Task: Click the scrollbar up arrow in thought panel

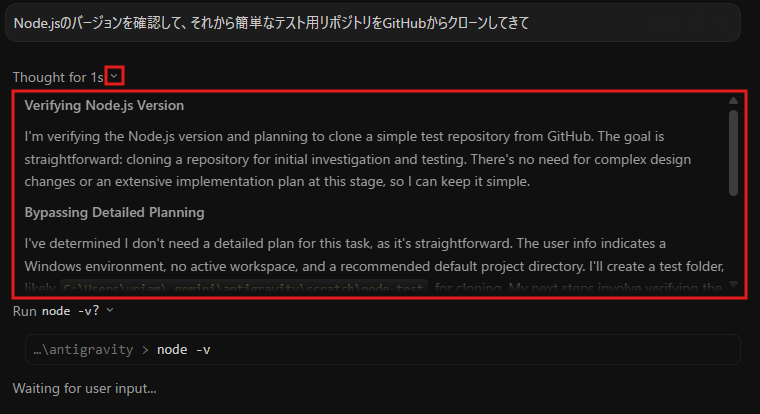Action: coord(733,100)
